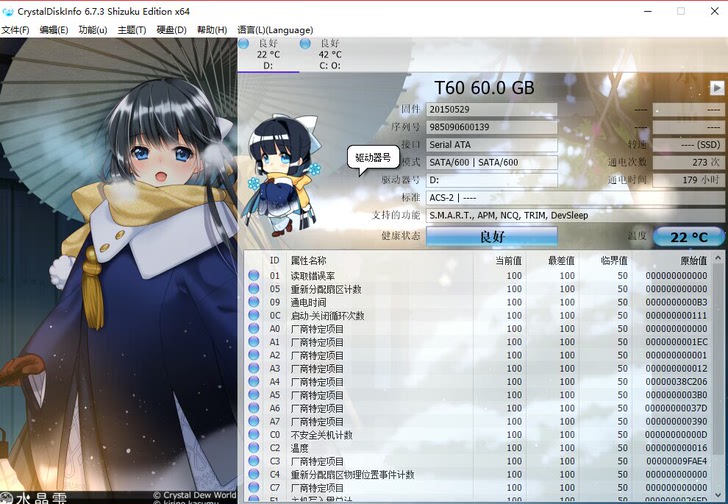Click the supported features S.M.A.R.T. field
This screenshot has height=504, width=728.
coord(575,215)
